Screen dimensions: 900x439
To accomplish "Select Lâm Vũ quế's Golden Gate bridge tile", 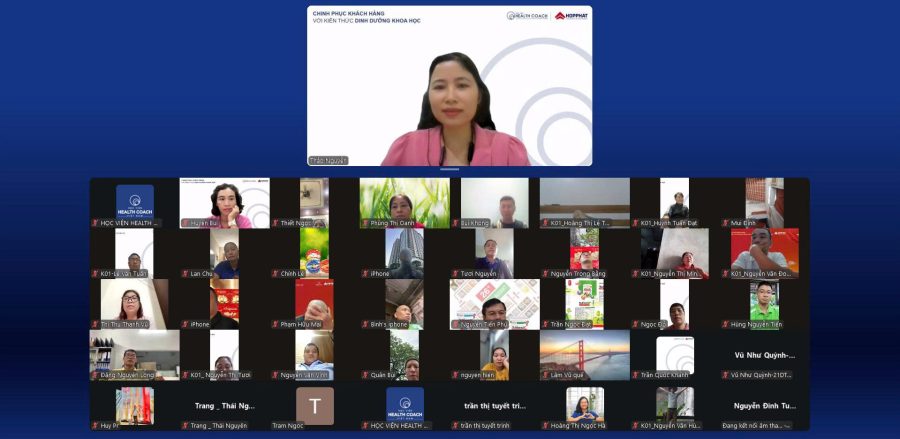I will click(584, 353).
